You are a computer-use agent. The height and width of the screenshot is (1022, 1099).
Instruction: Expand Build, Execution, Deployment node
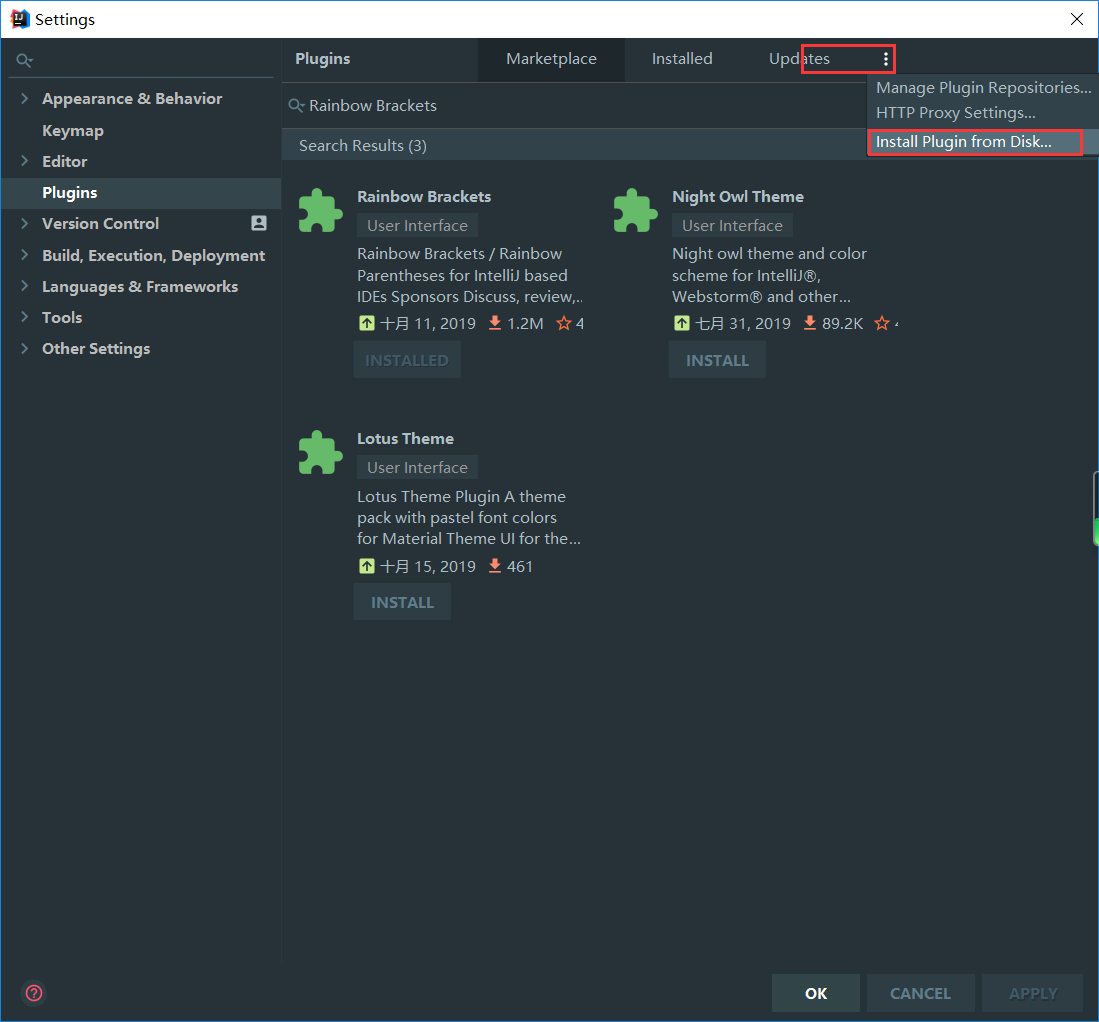click(x=25, y=256)
